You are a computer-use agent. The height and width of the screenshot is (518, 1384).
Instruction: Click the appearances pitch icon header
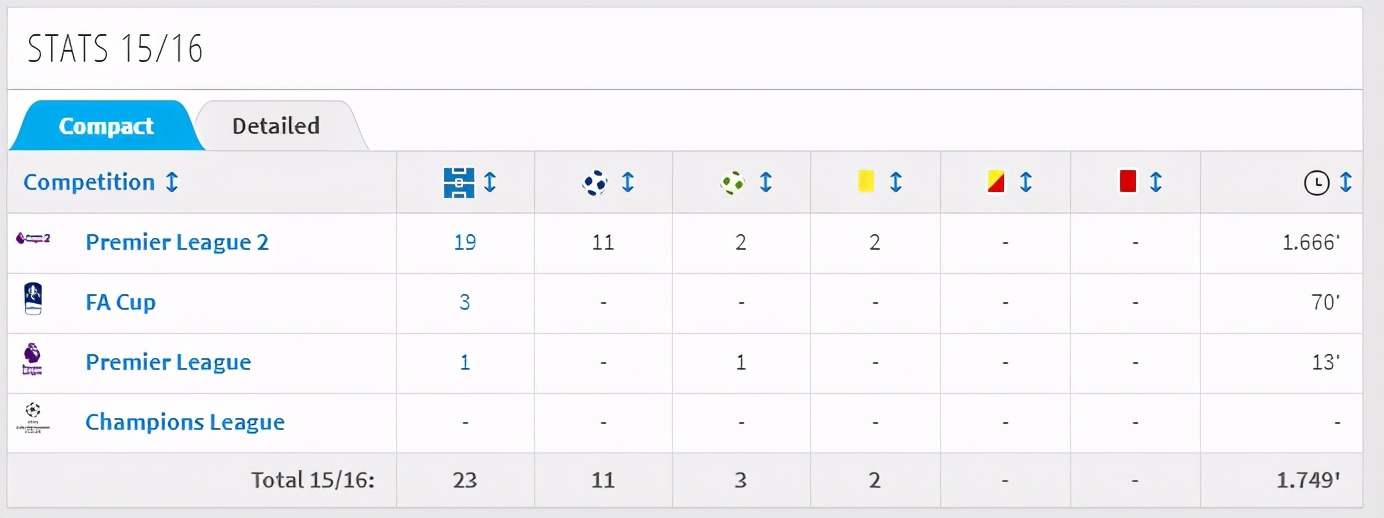click(458, 182)
